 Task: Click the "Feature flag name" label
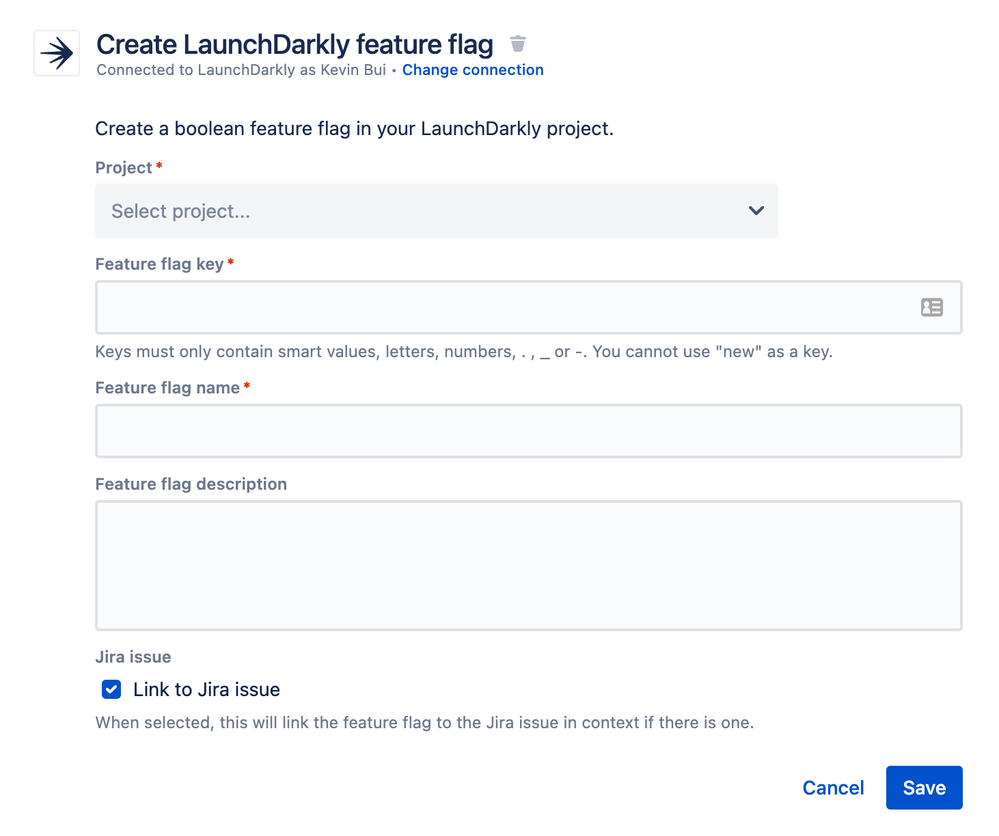click(x=168, y=387)
